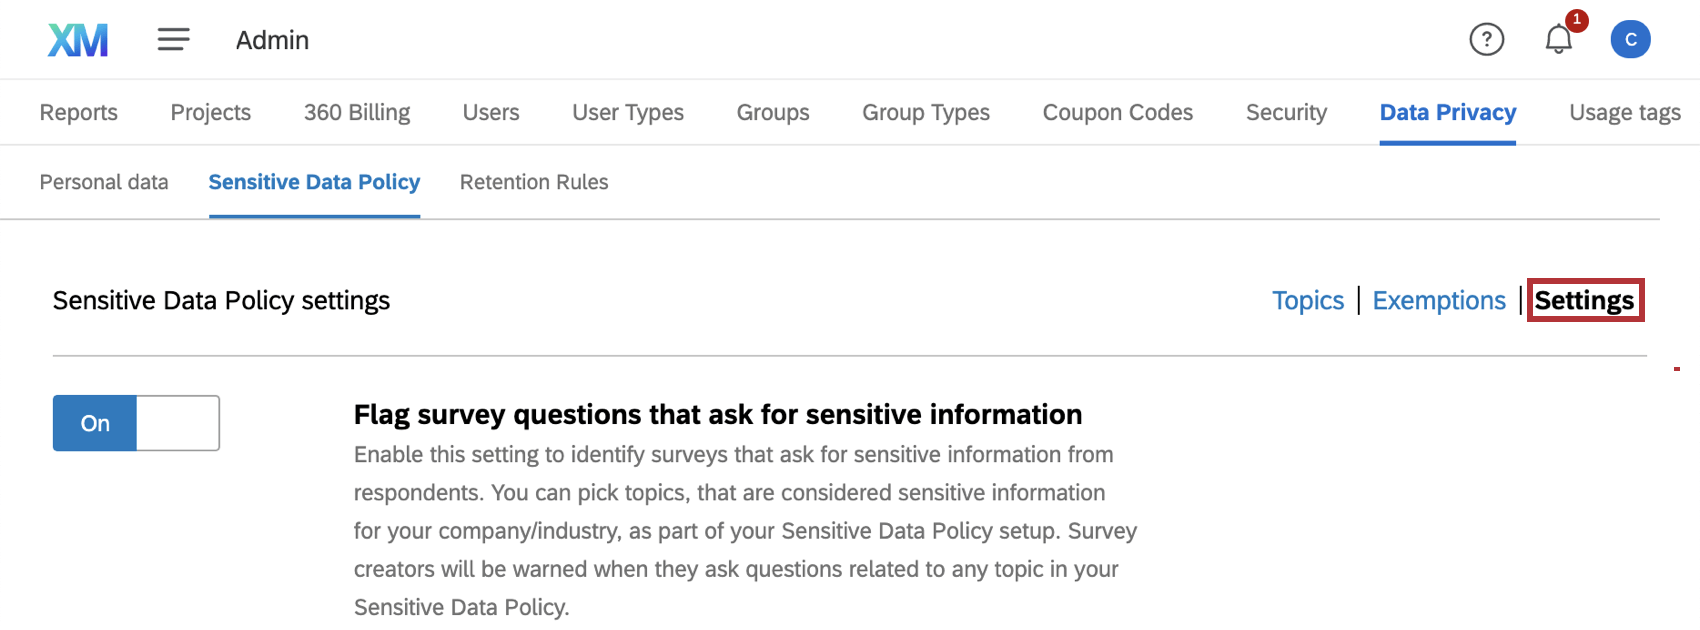Open the help question mark icon
The height and width of the screenshot is (630, 1700).
(1486, 40)
